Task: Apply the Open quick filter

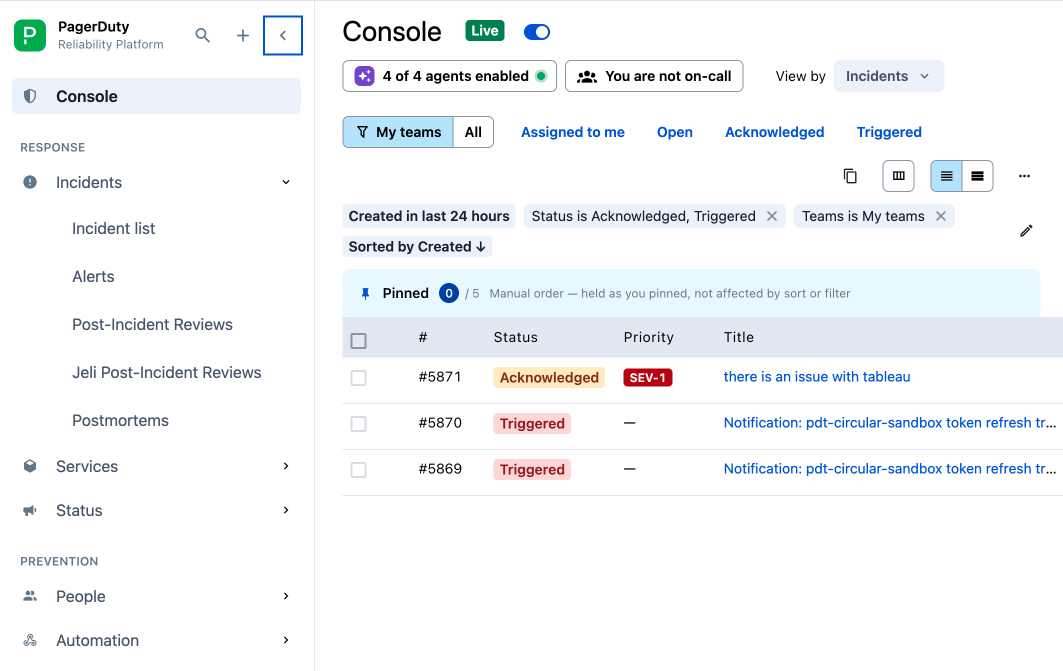Action: click(675, 132)
